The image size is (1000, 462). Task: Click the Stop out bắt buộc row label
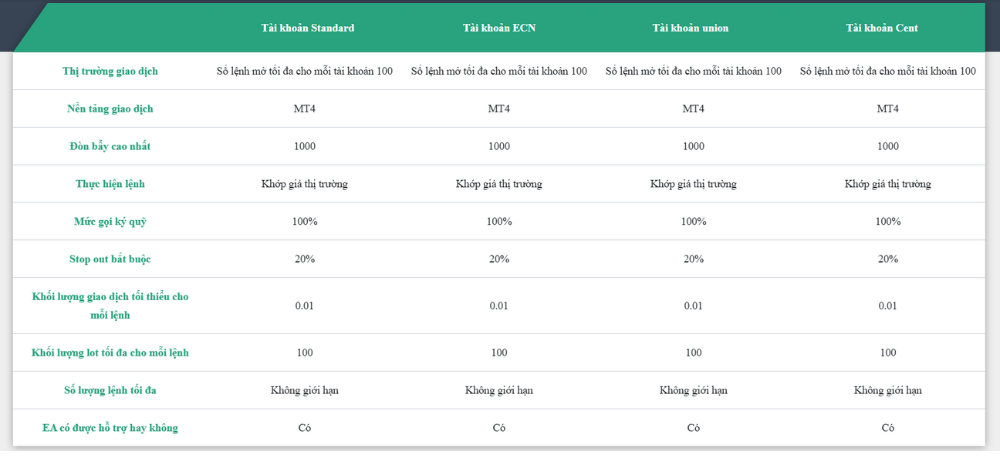tap(110, 259)
